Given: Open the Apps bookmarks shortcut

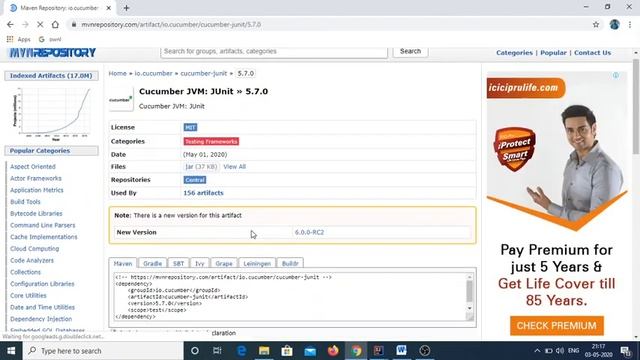Looking at the screenshot, I should click(x=19, y=39).
